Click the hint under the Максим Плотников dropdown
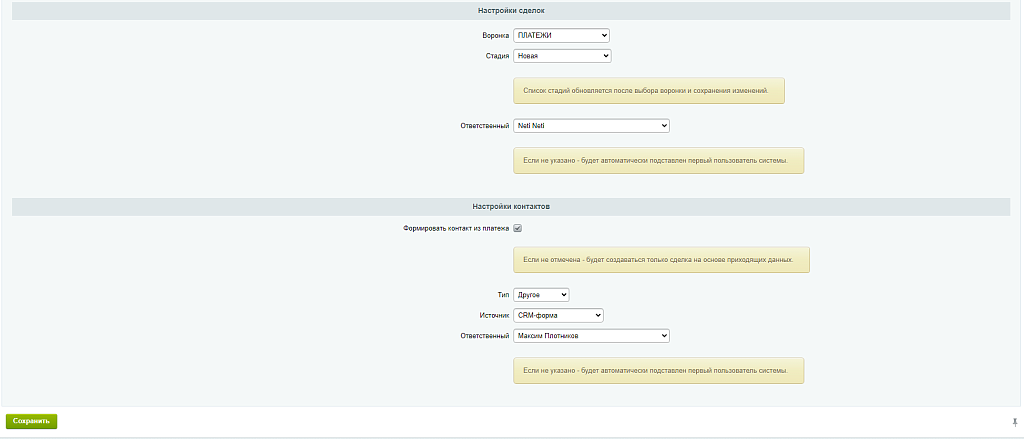1024x439 pixels. pos(658,370)
